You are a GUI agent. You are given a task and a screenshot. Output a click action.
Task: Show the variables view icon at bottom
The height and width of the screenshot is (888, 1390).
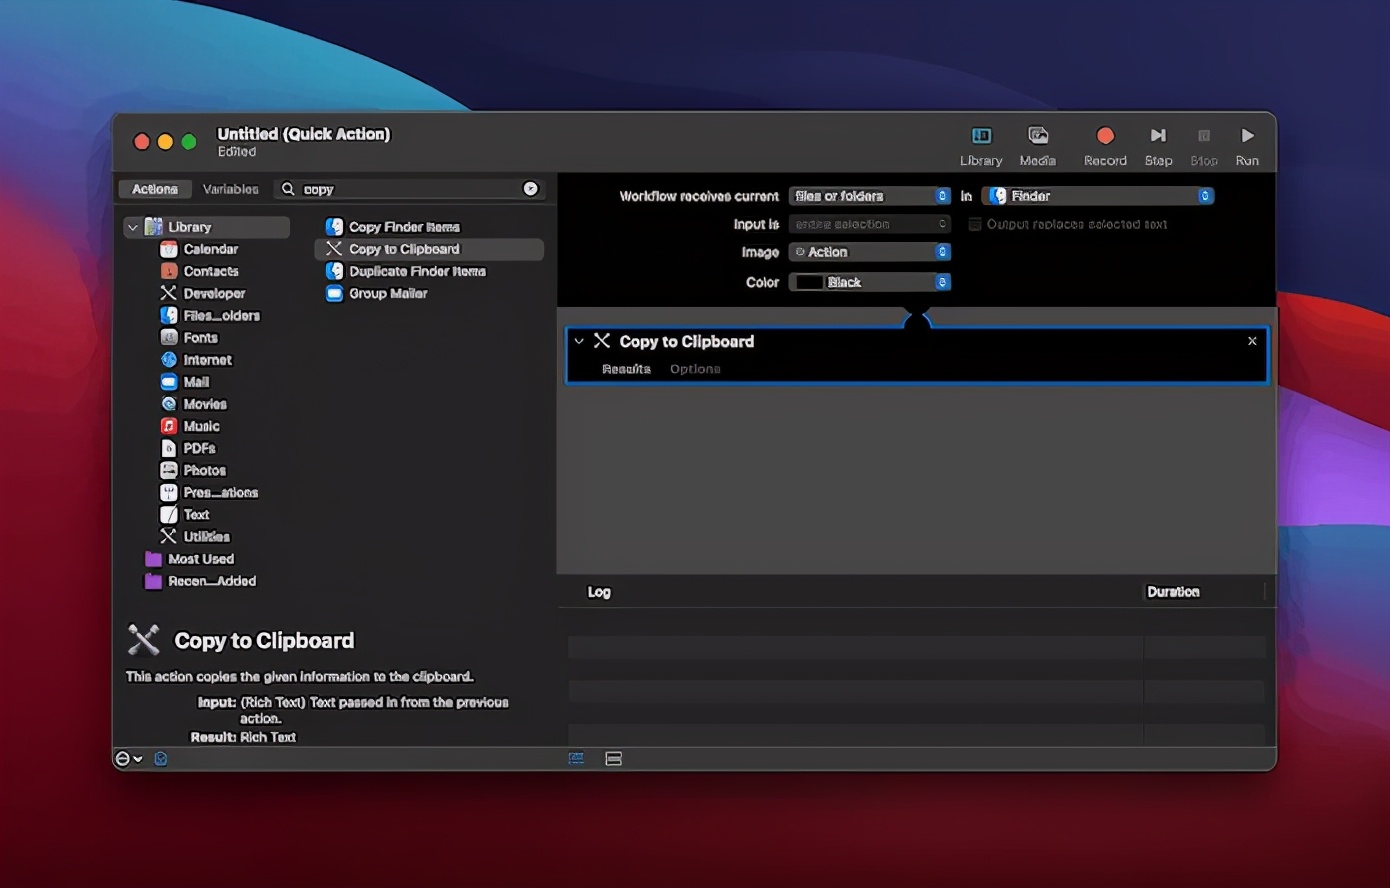click(614, 759)
